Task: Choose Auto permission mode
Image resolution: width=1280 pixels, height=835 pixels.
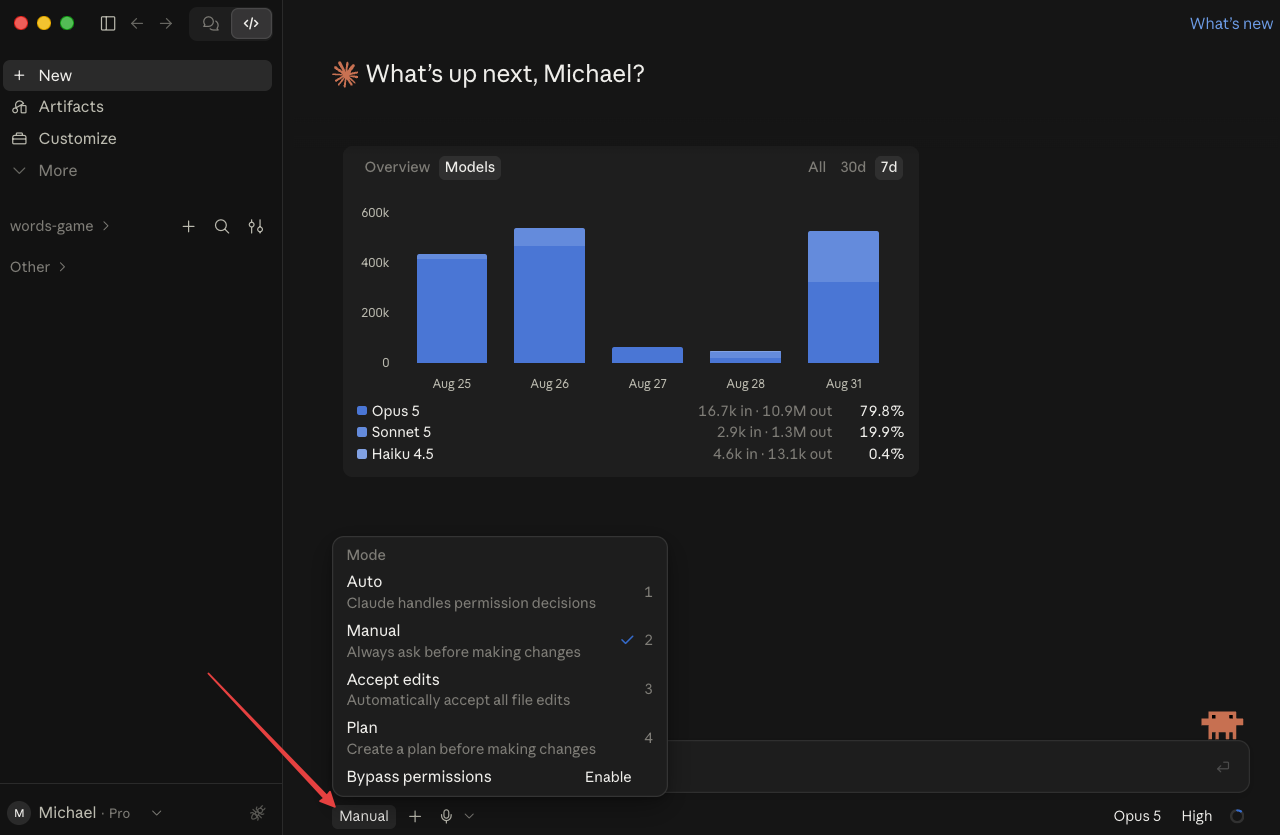Action: pyautogui.click(x=500, y=592)
